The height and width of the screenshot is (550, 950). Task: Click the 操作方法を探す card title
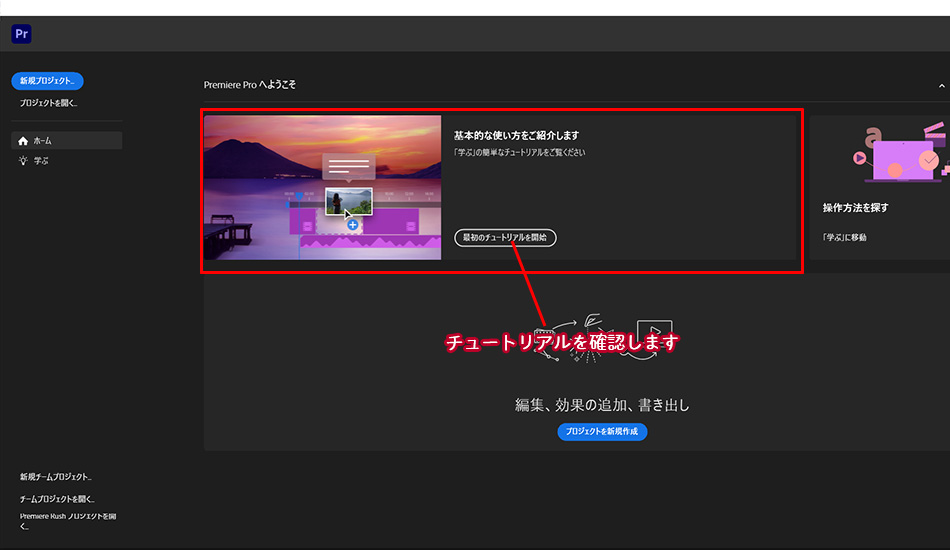point(855,208)
